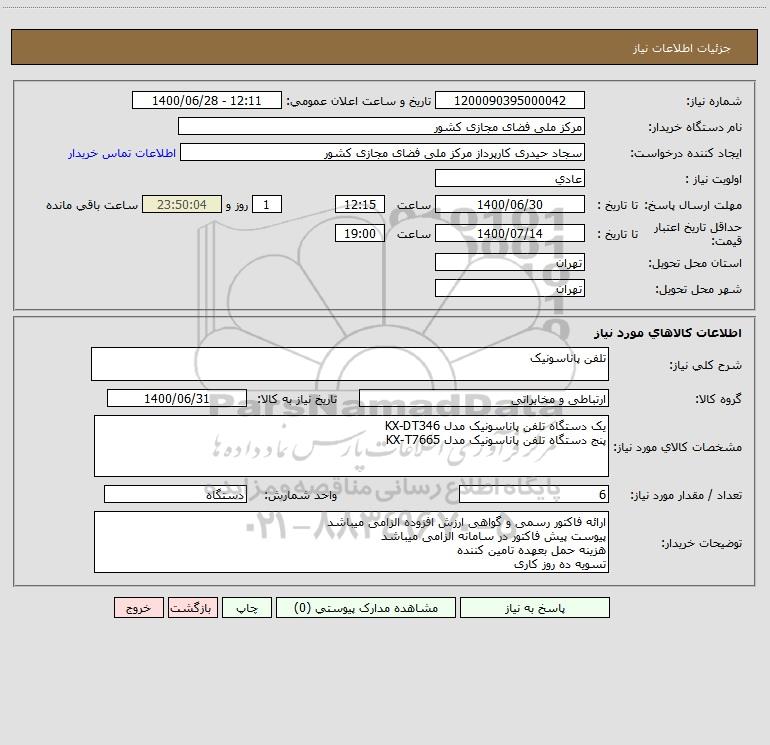
Task: Click the delivery province field 'تهران'
Action: click(x=510, y=262)
